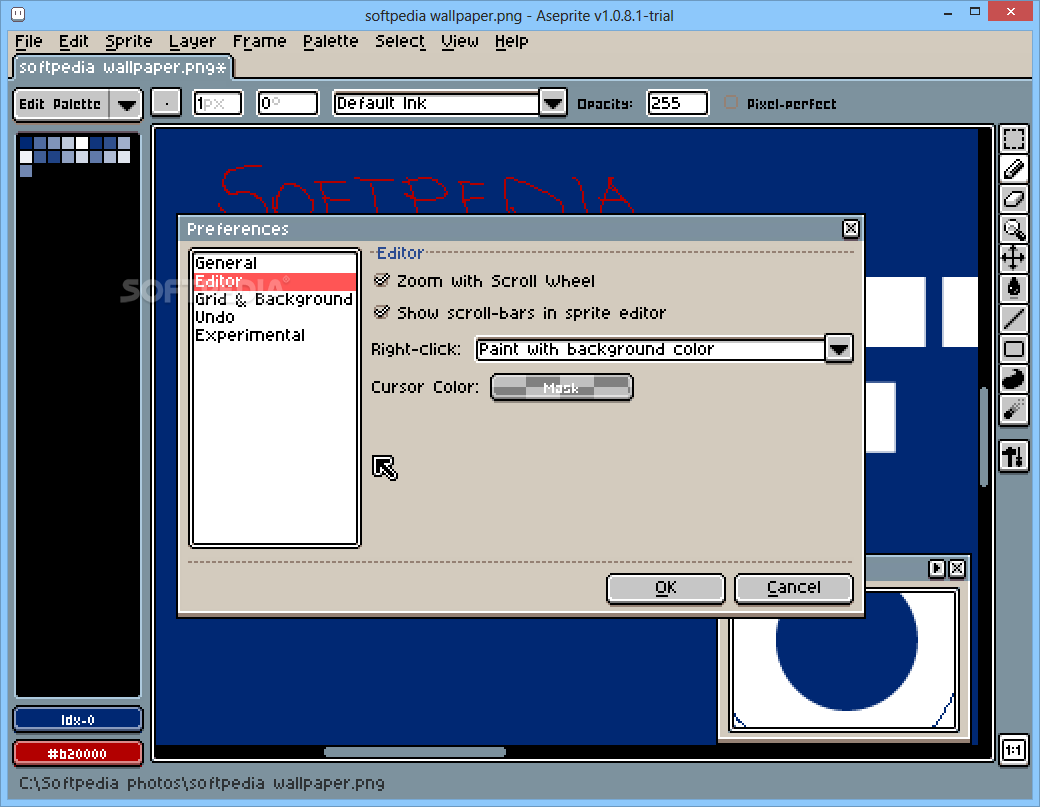The image size is (1040, 807).
Task: Toggle Show scroll-bars in sprite editor
Action: 381,312
